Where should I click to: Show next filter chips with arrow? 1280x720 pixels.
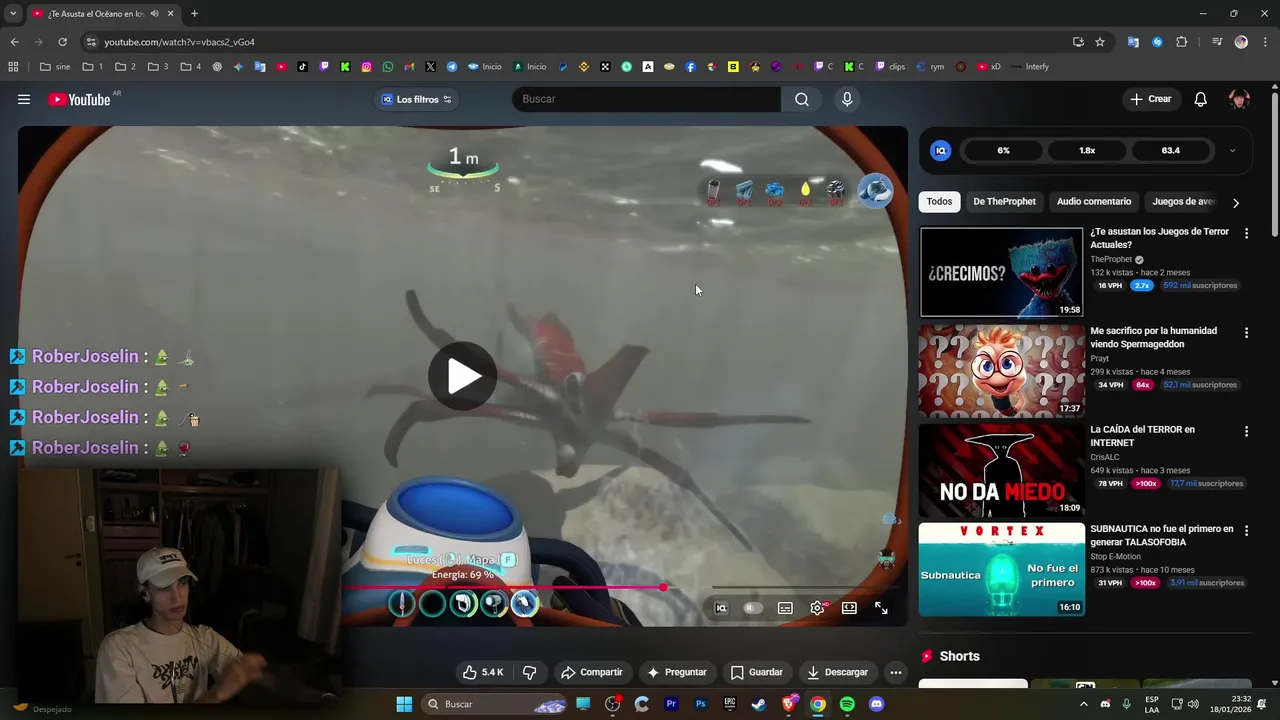point(1236,202)
